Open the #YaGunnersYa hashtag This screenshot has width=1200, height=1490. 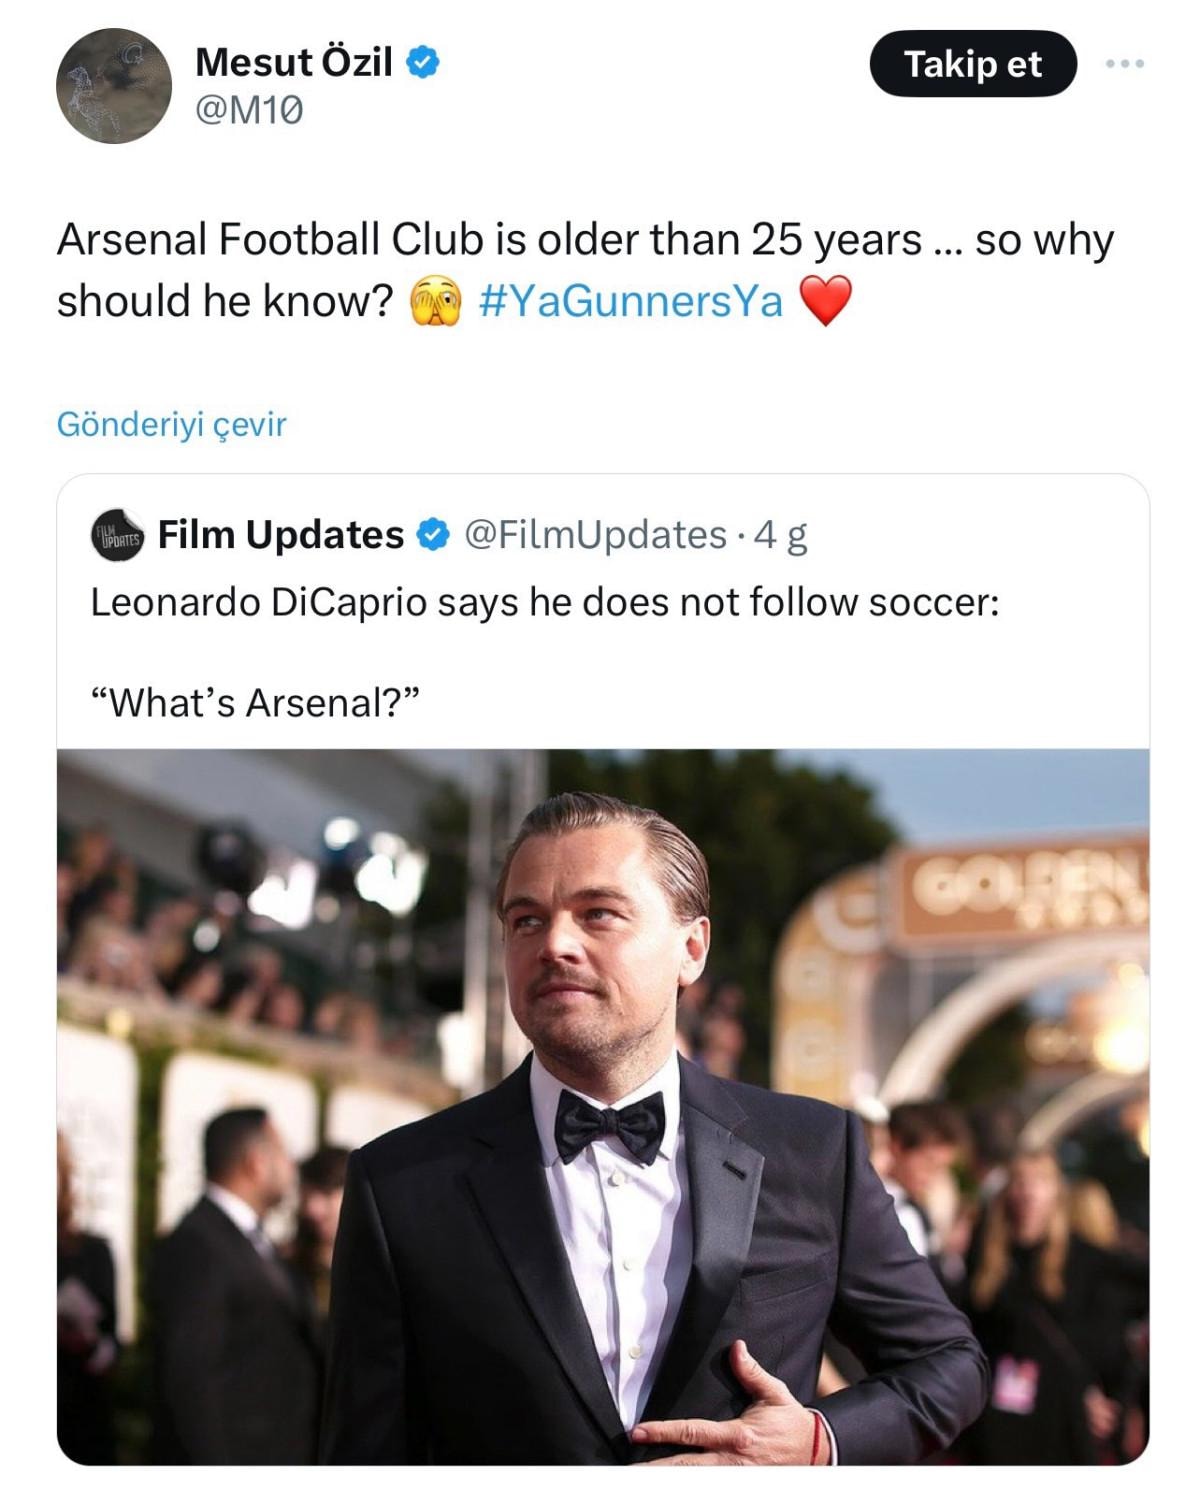pos(630,301)
